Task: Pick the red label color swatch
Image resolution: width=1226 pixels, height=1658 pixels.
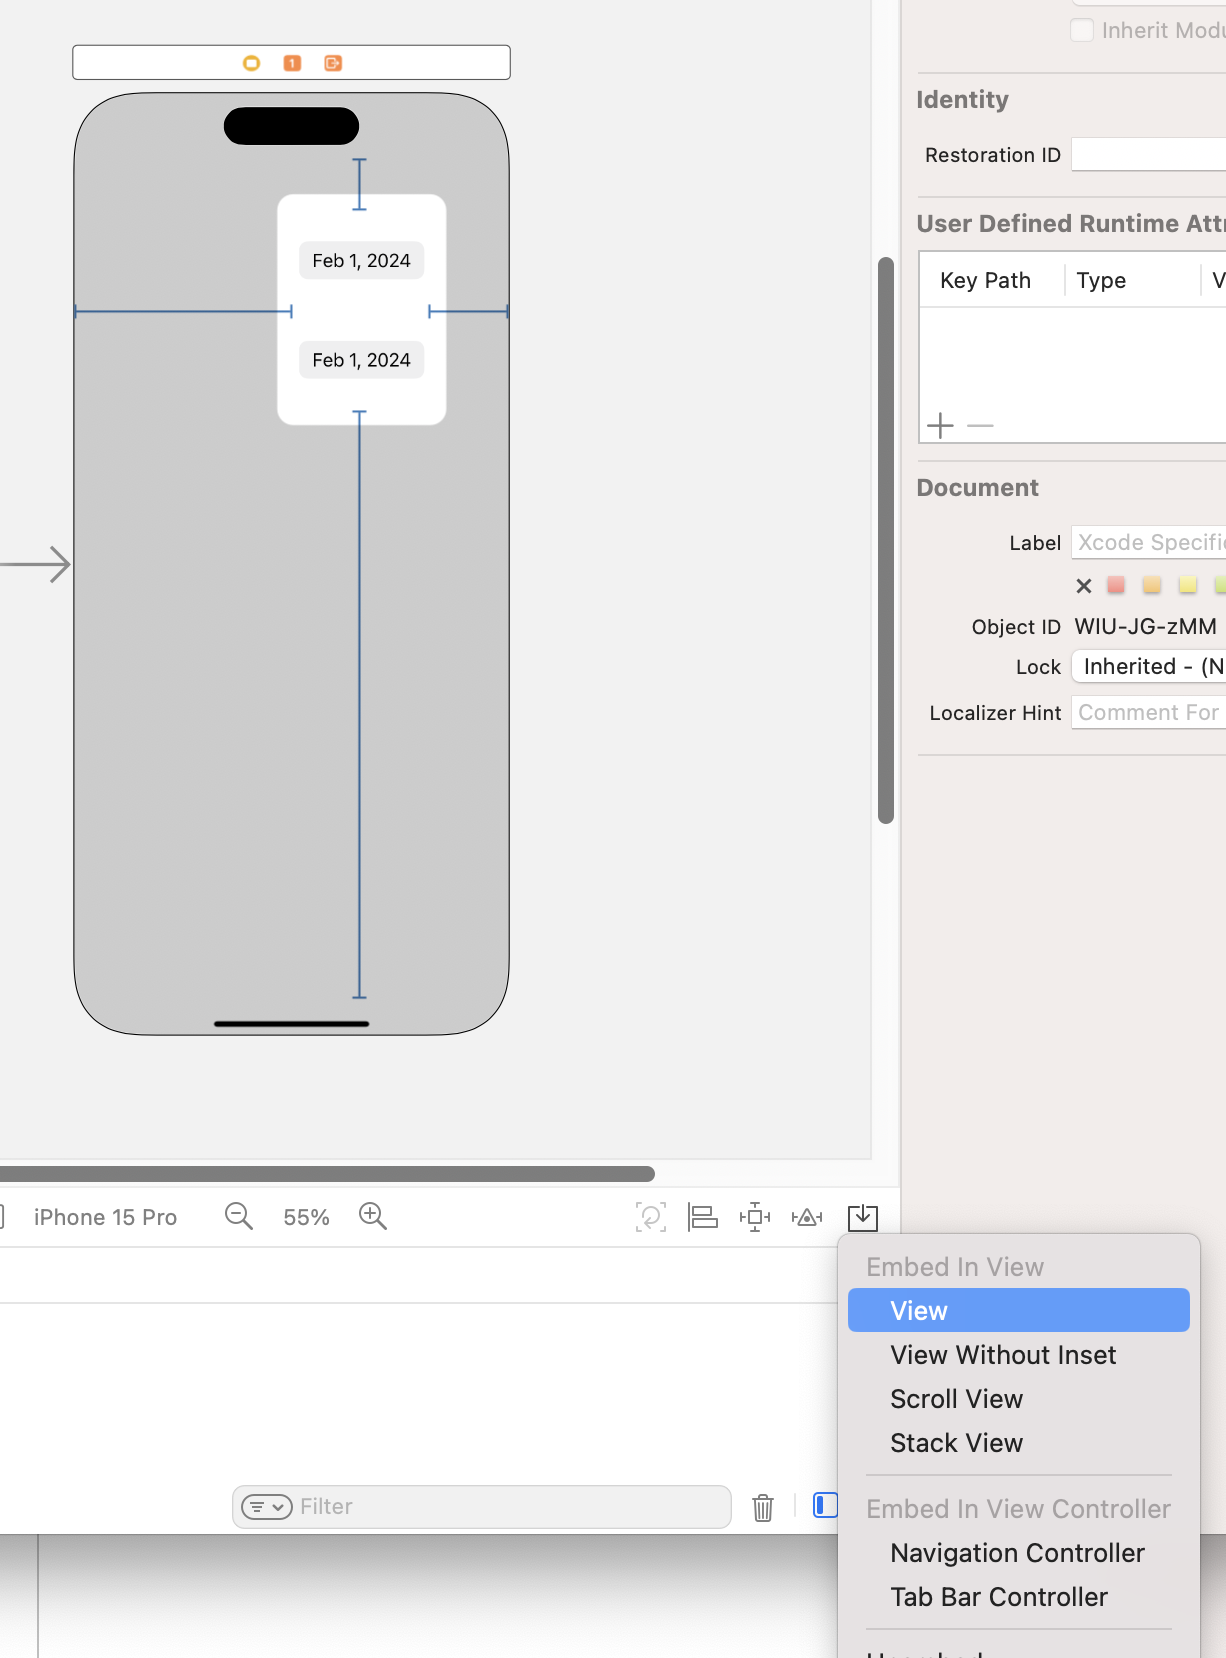Action: (x=1116, y=585)
